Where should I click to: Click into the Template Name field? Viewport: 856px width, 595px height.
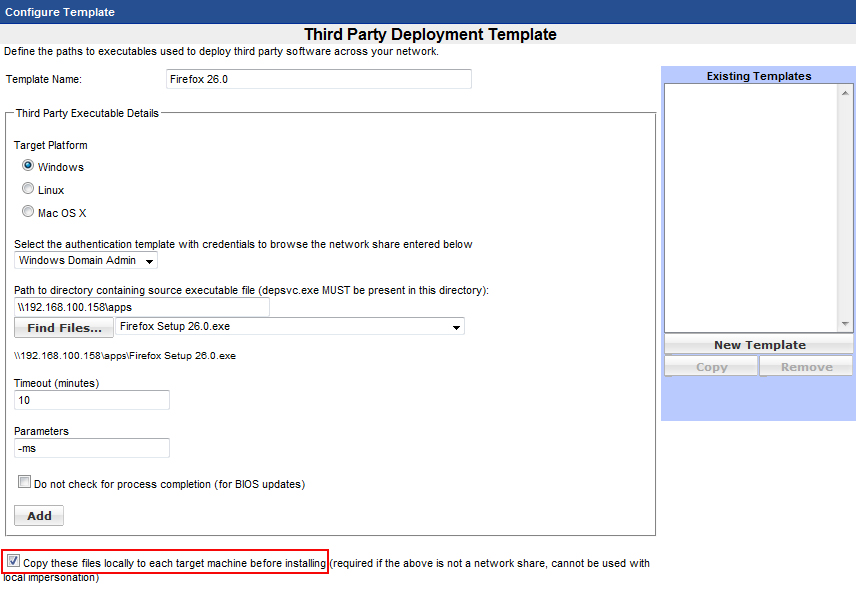(318, 79)
